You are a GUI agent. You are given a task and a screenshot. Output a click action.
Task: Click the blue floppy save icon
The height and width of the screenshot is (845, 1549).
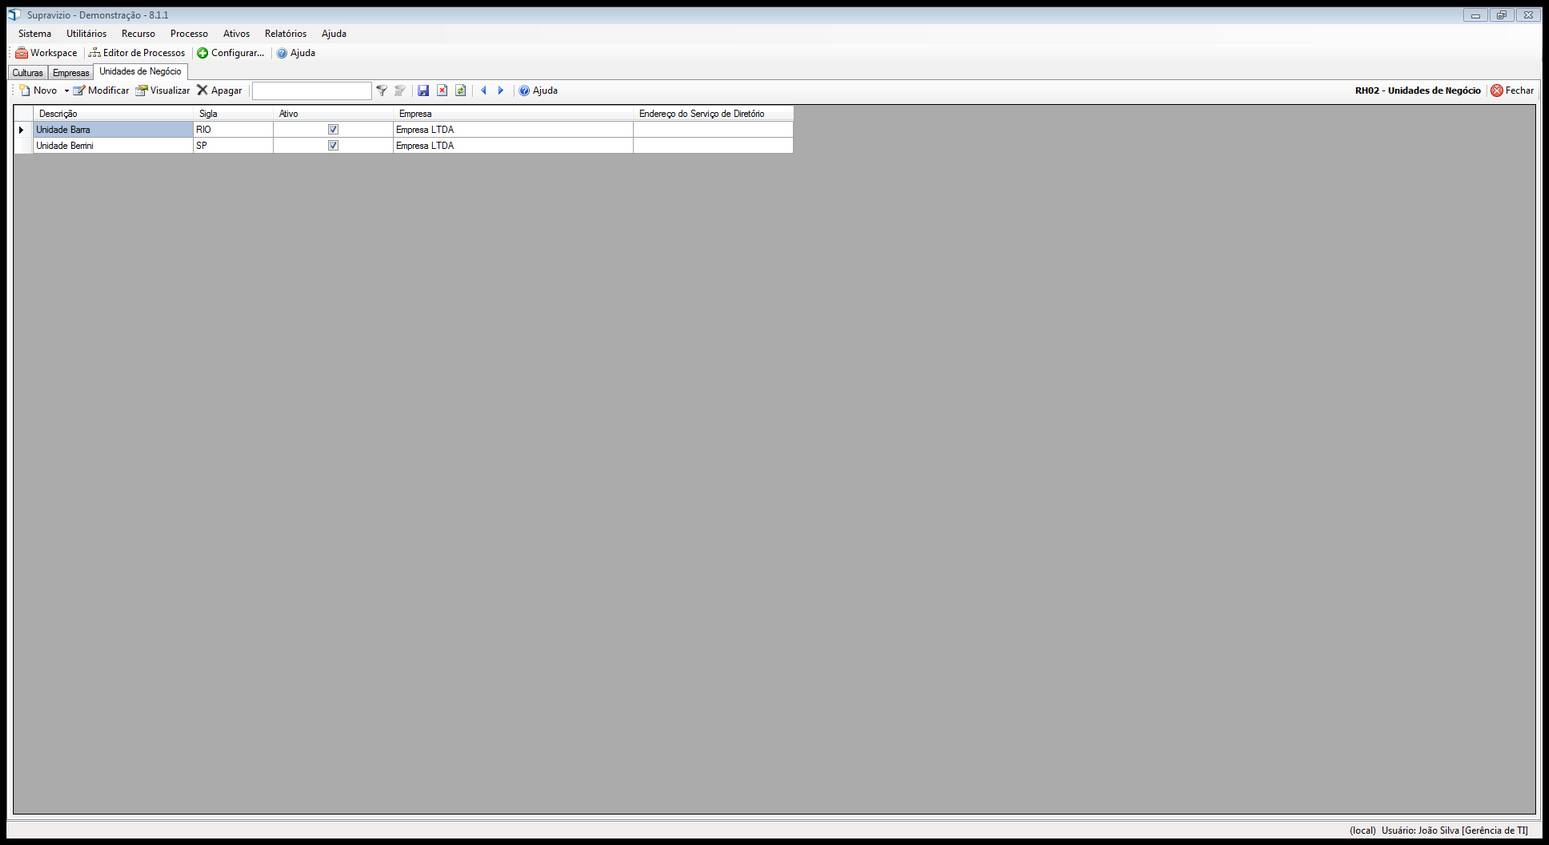tap(423, 90)
